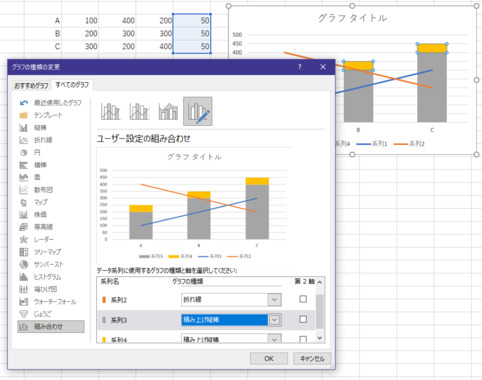
Task: Choose the マップ map chart category
Action: (x=33, y=202)
